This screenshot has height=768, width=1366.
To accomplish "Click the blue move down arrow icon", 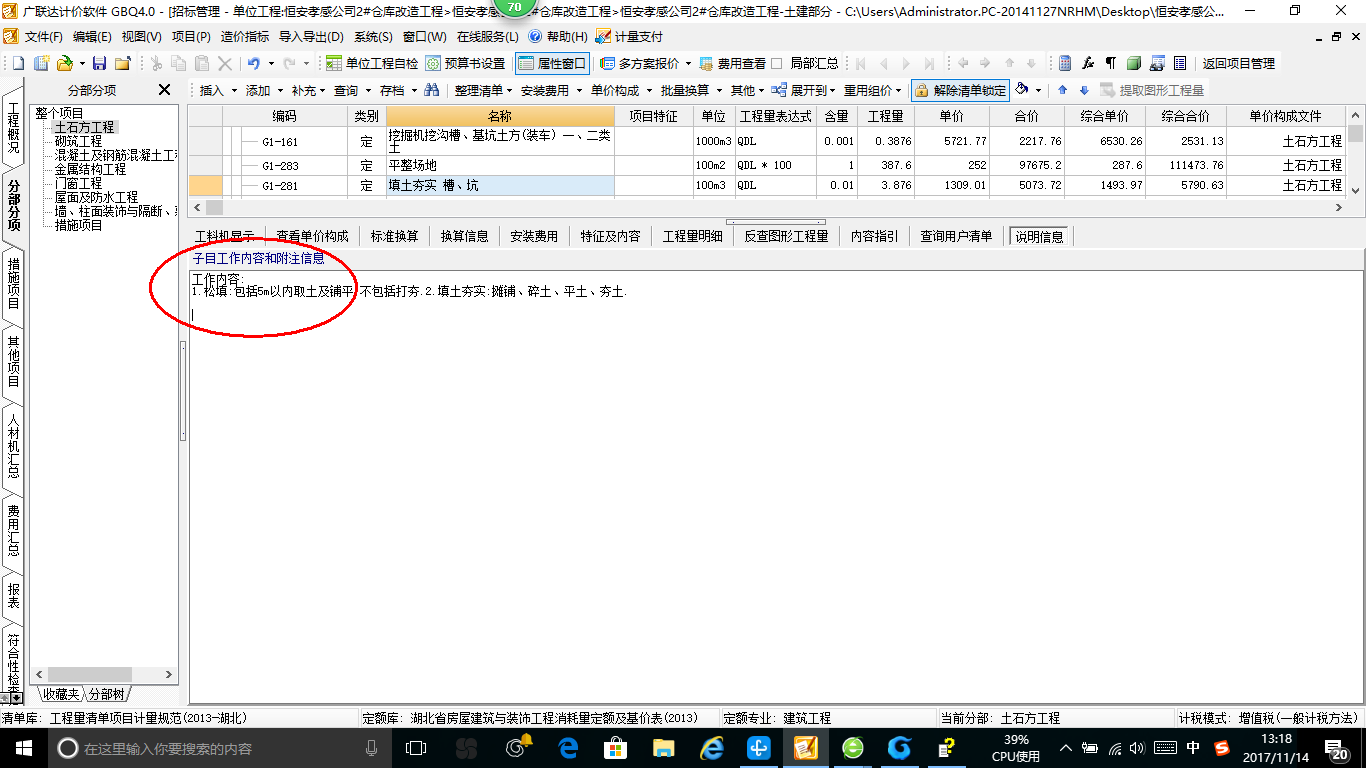I will click(1084, 90).
